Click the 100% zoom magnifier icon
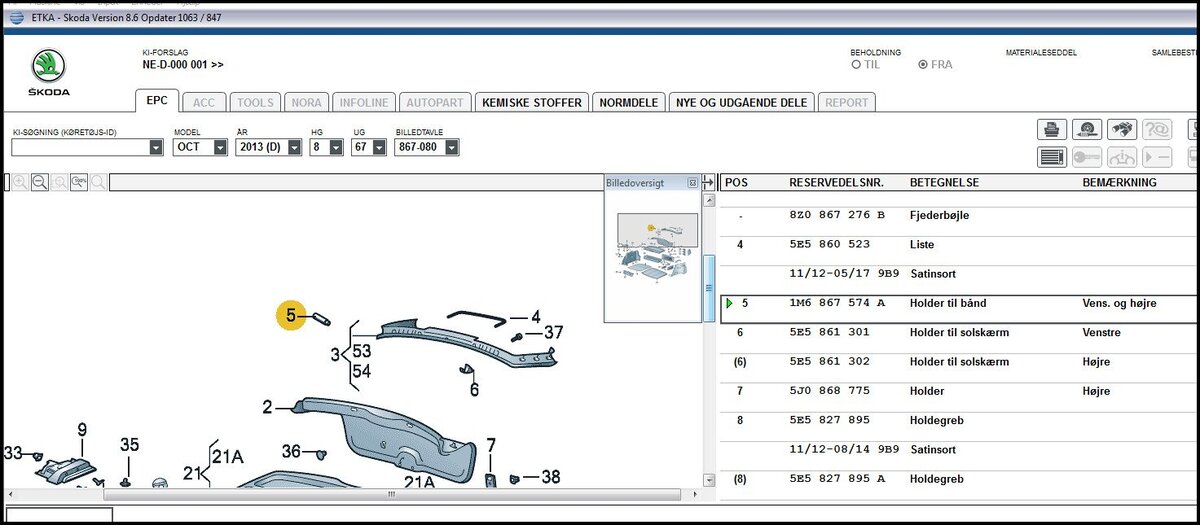The height and width of the screenshot is (525, 1200). [79, 182]
